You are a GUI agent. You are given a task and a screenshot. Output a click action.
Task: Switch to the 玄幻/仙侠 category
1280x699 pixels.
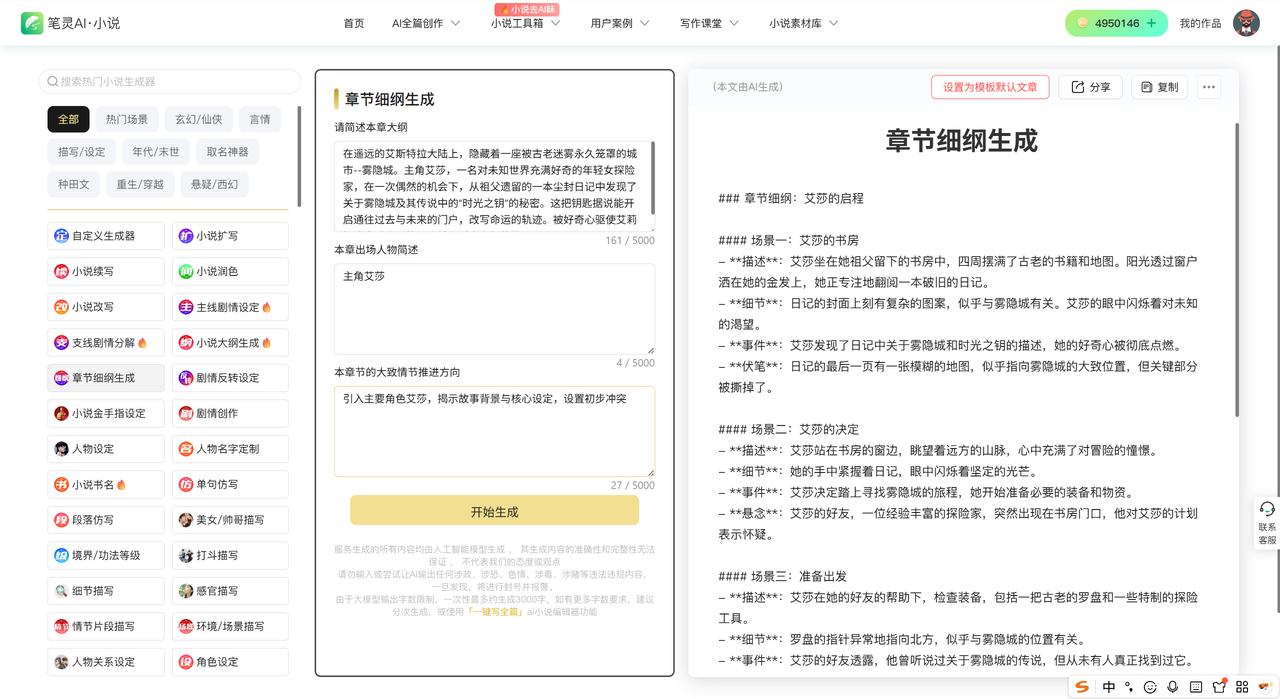coord(198,119)
